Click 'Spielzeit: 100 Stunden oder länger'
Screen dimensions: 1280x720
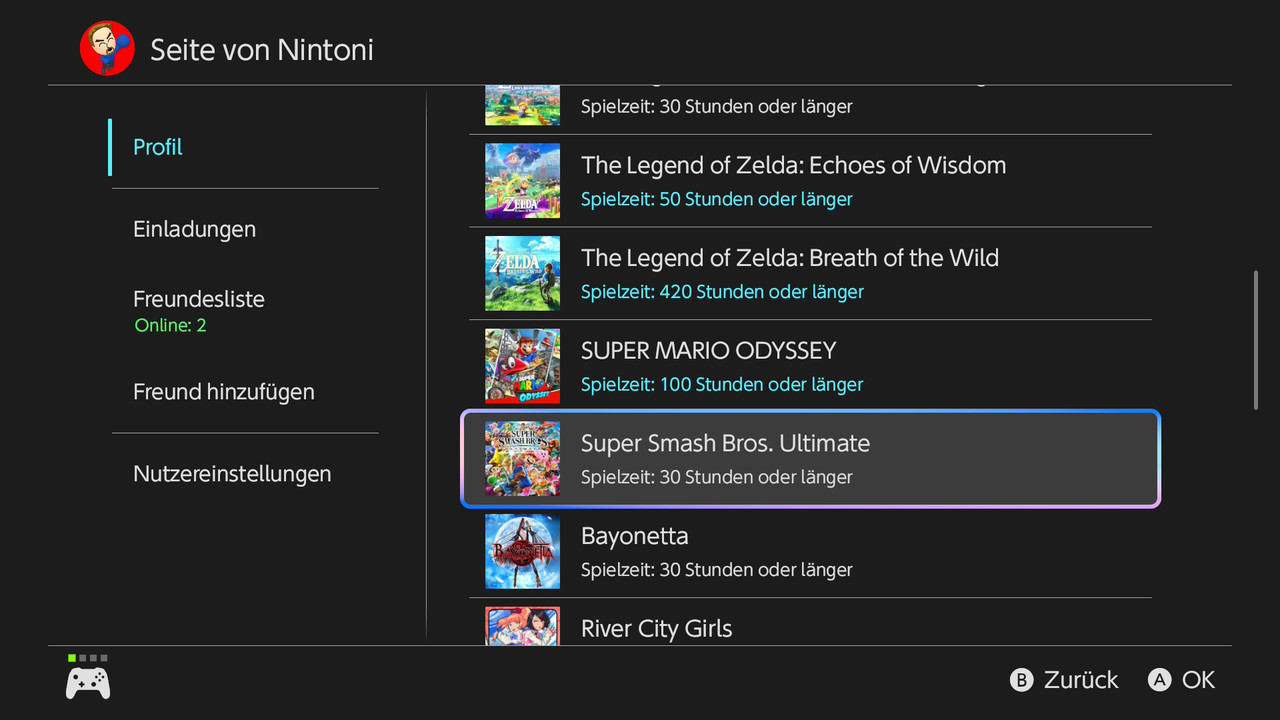click(x=722, y=385)
